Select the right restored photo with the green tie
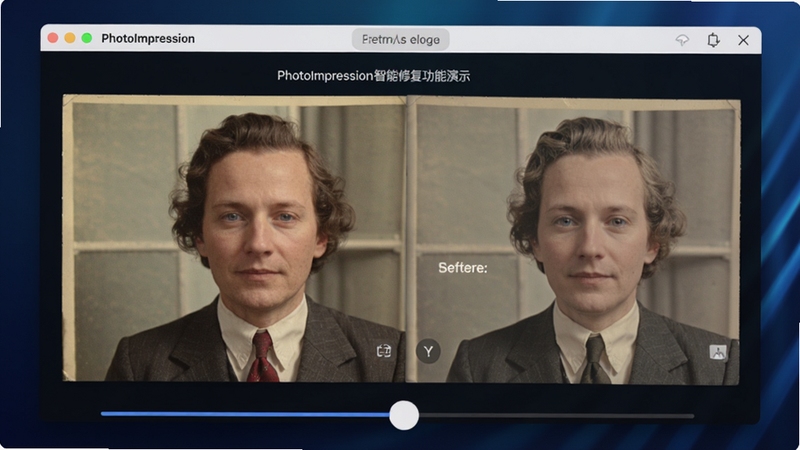The image size is (800, 450). click(574, 240)
